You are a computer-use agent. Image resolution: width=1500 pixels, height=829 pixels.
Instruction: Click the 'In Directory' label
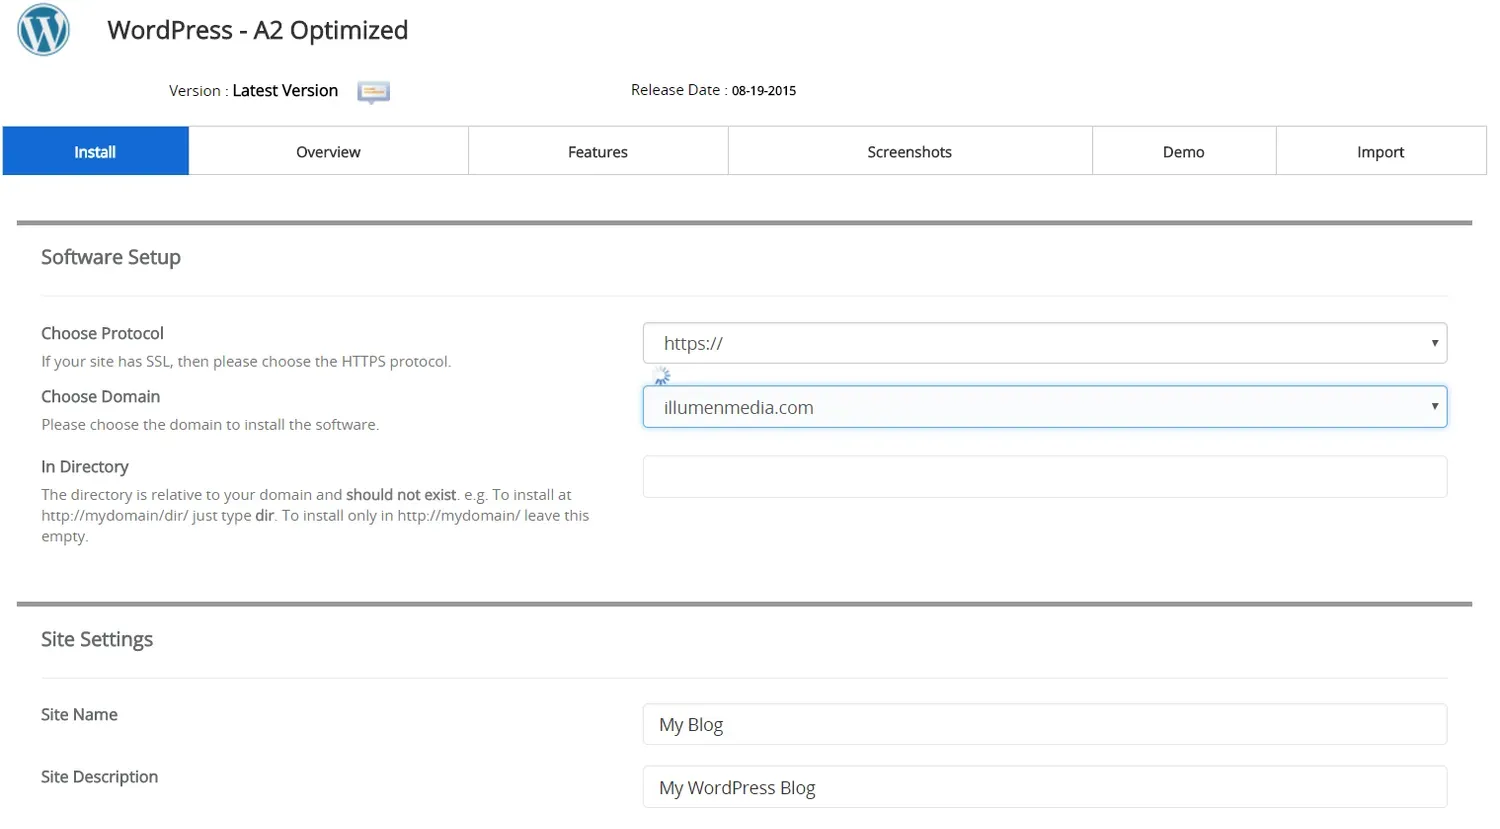[x=85, y=467]
